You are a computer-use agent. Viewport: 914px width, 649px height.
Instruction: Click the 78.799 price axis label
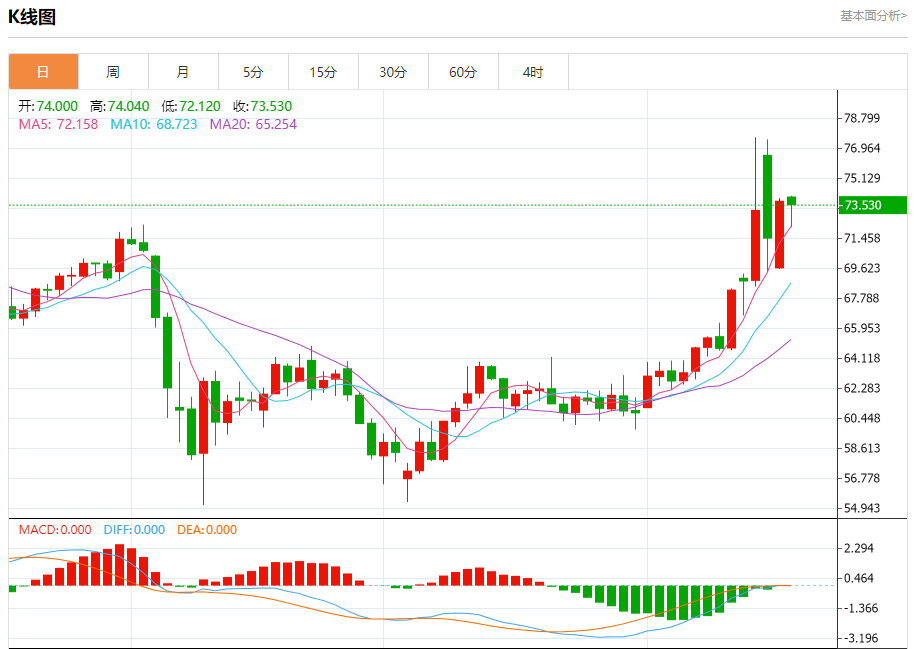point(861,118)
